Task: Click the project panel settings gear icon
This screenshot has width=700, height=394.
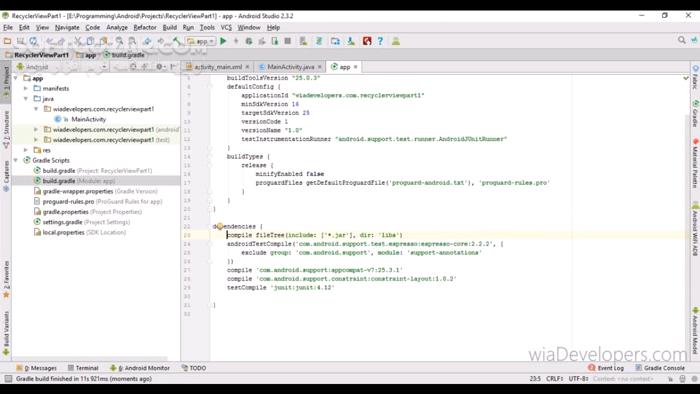Action: tap(159, 67)
